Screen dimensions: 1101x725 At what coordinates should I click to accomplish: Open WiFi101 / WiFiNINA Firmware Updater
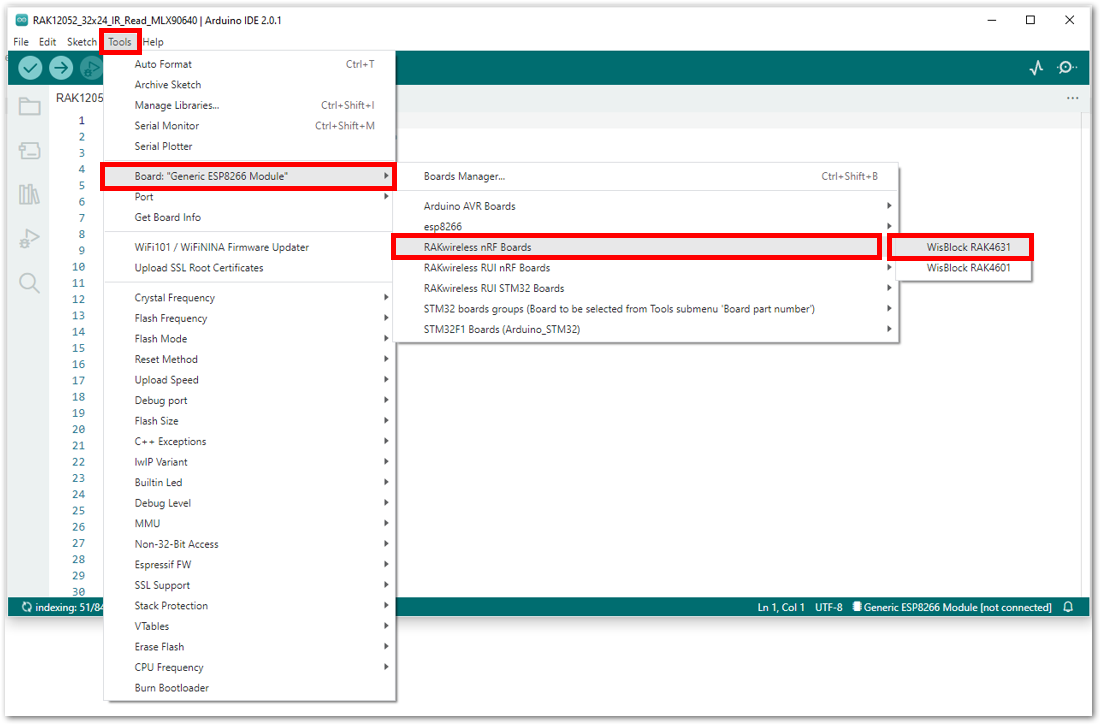coord(250,247)
